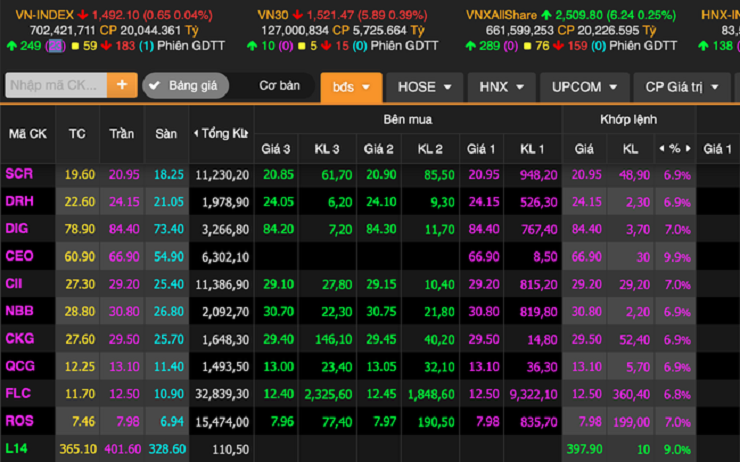
Task: Toggle the Bảng giá view option
Action: click(x=185, y=85)
